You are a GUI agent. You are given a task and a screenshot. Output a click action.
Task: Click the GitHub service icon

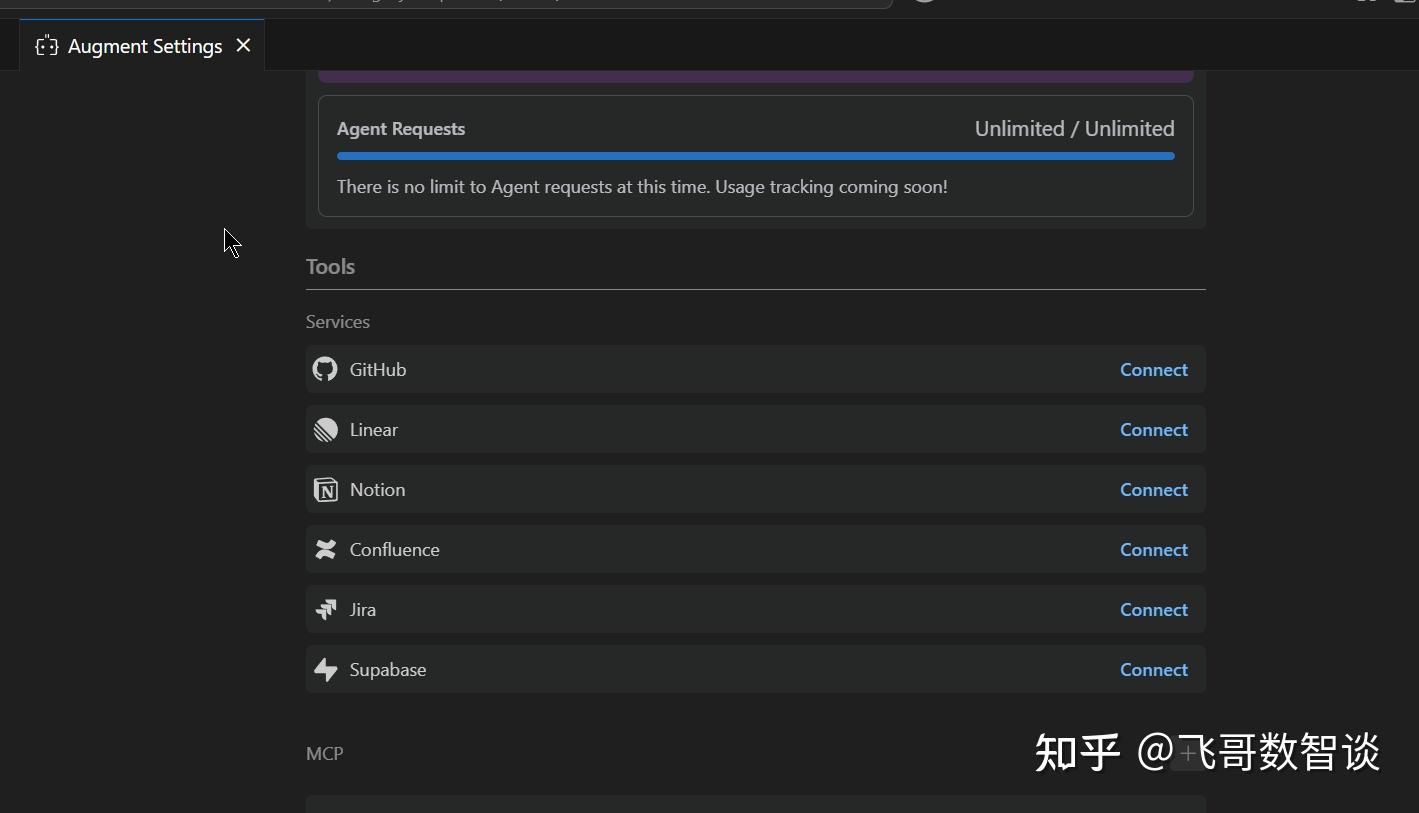pos(324,369)
